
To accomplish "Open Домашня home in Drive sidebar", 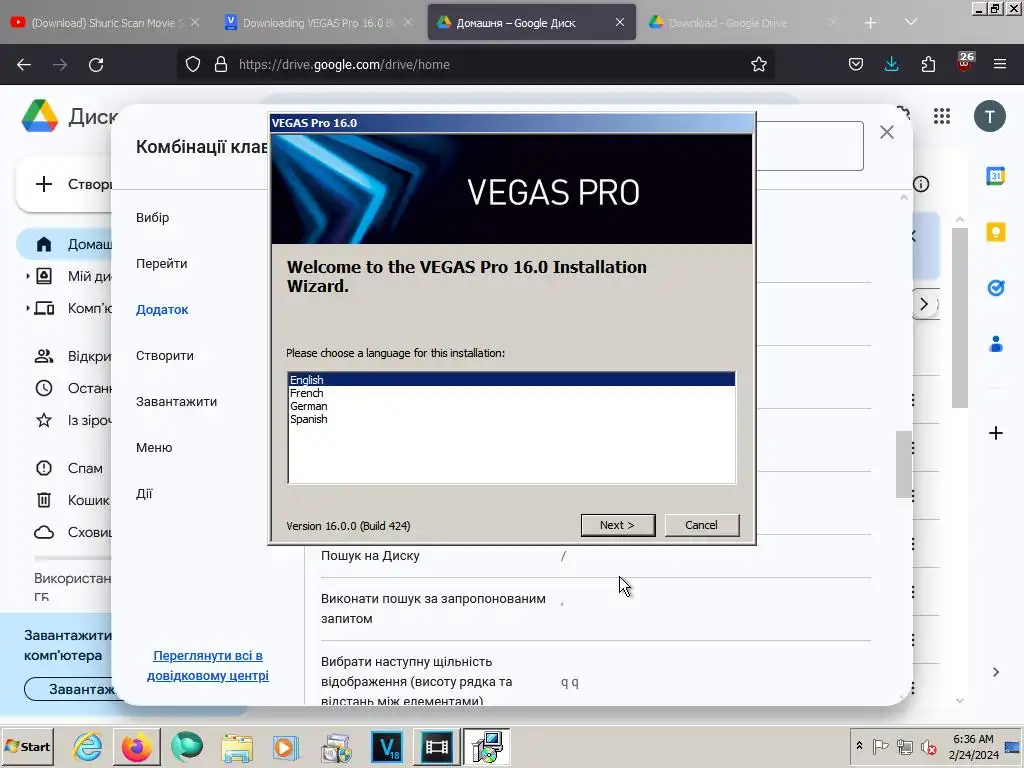I will (x=65, y=244).
